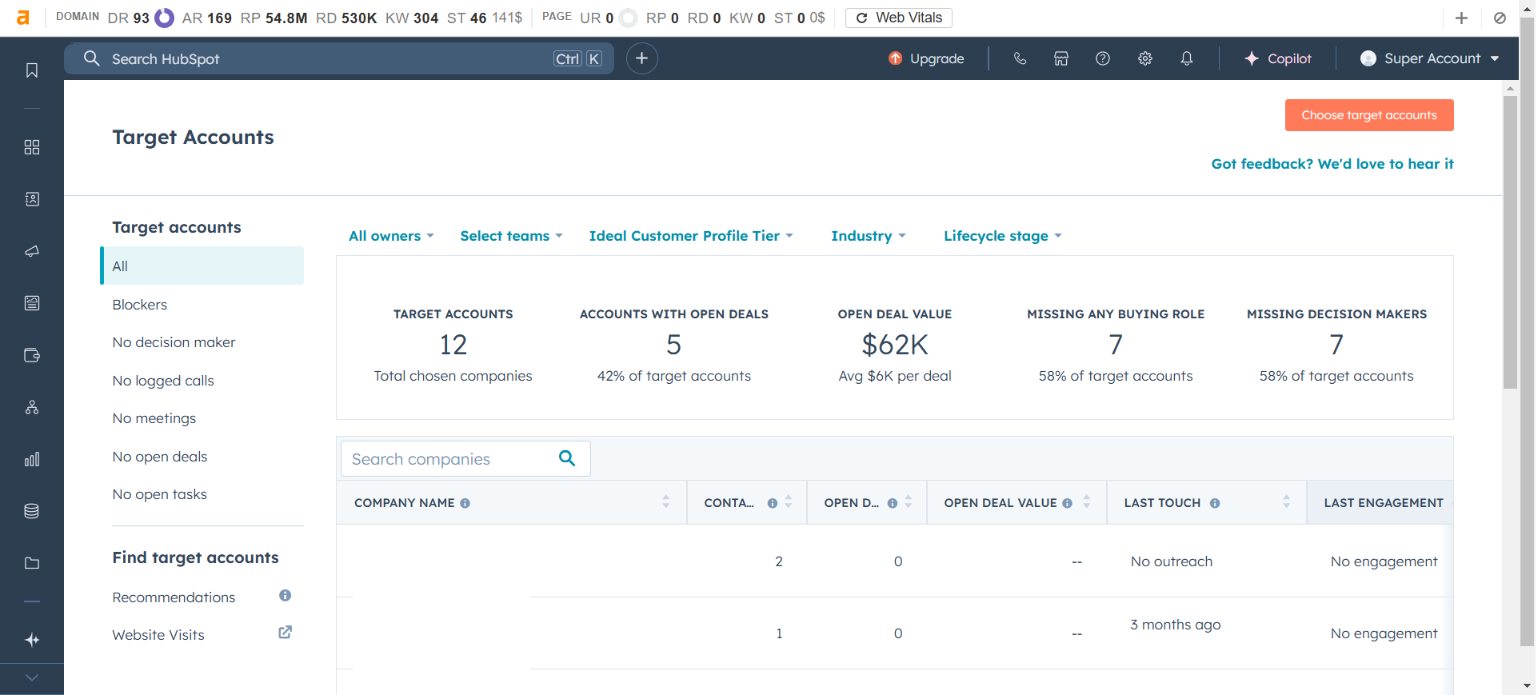This screenshot has width=1536, height=695.
Task: Select the No open tasks view
Action: (160, 494)
